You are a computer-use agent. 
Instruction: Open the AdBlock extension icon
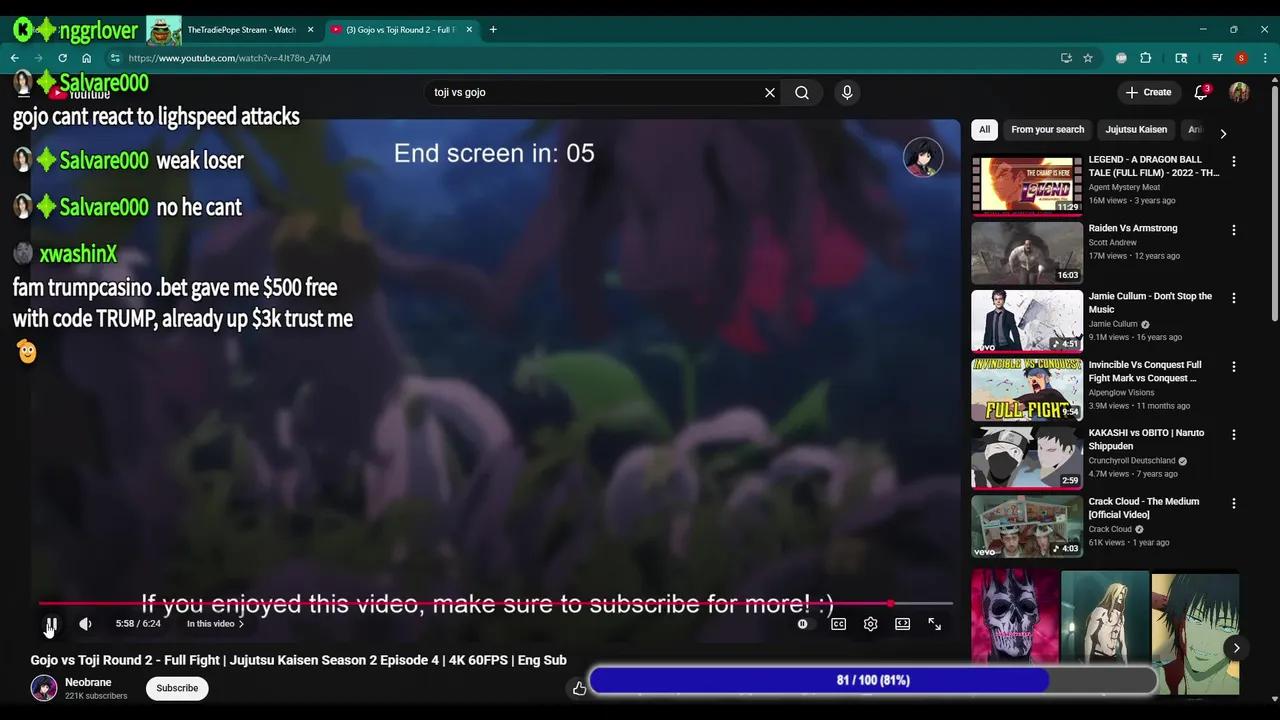point(1121,58)
